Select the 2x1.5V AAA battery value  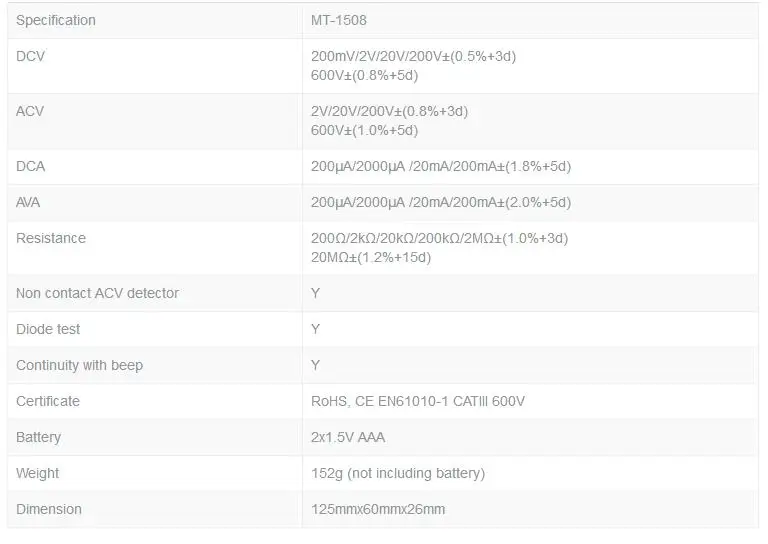[348, 437]
